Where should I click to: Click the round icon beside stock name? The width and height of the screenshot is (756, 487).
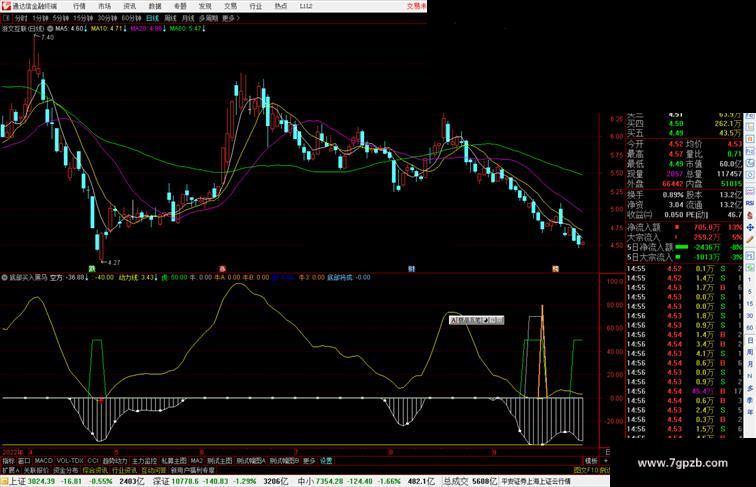(x=50, y=29)
